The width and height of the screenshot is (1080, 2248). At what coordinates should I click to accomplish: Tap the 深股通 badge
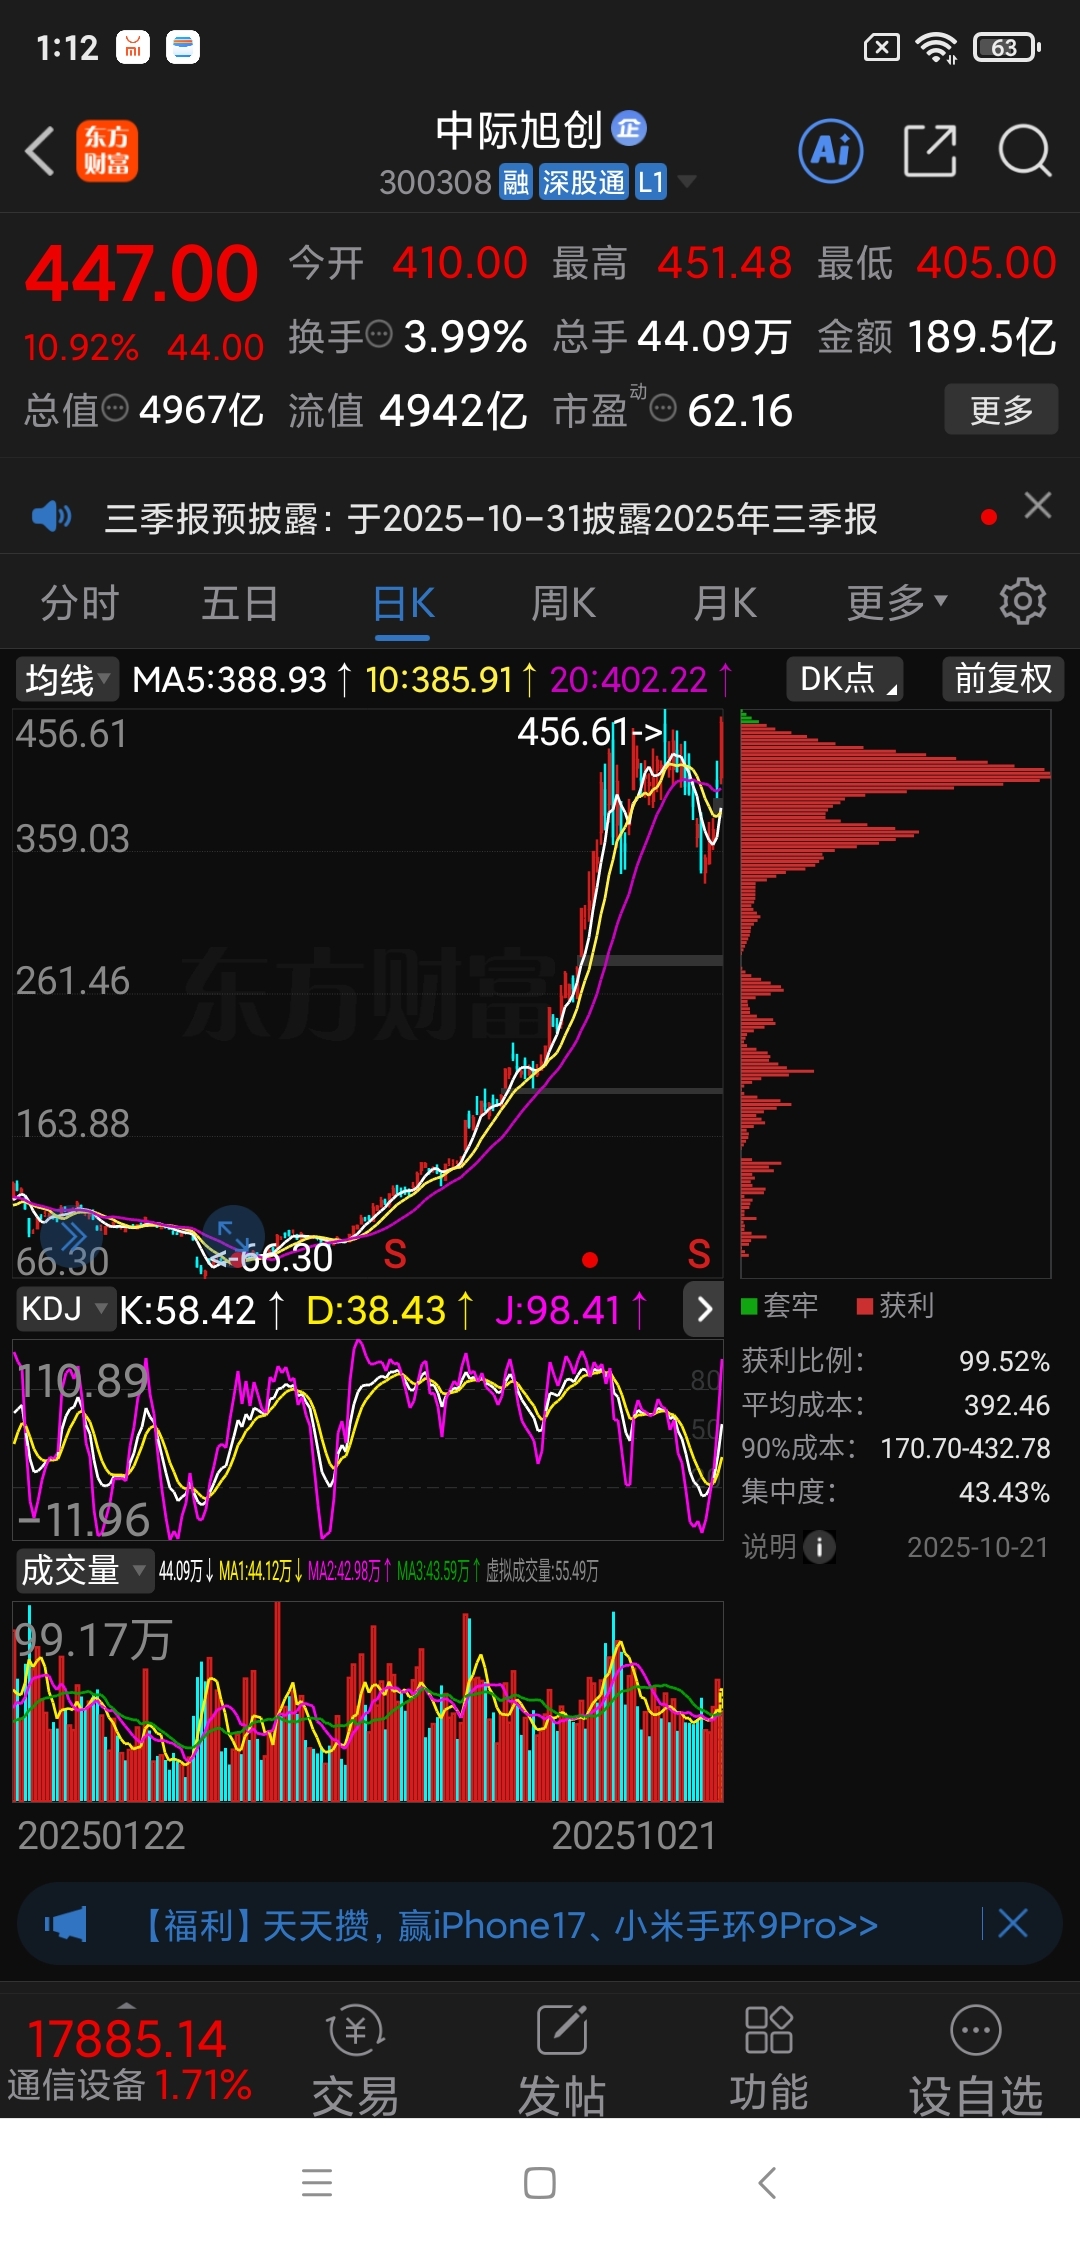(x=583, y=182)
